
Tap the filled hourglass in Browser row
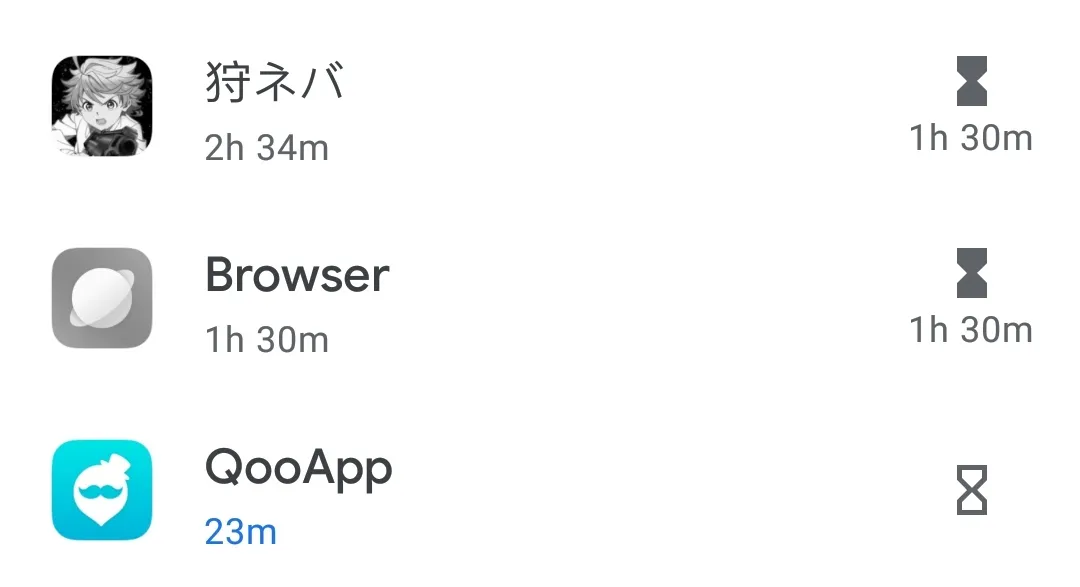click(x=971, y=274)
